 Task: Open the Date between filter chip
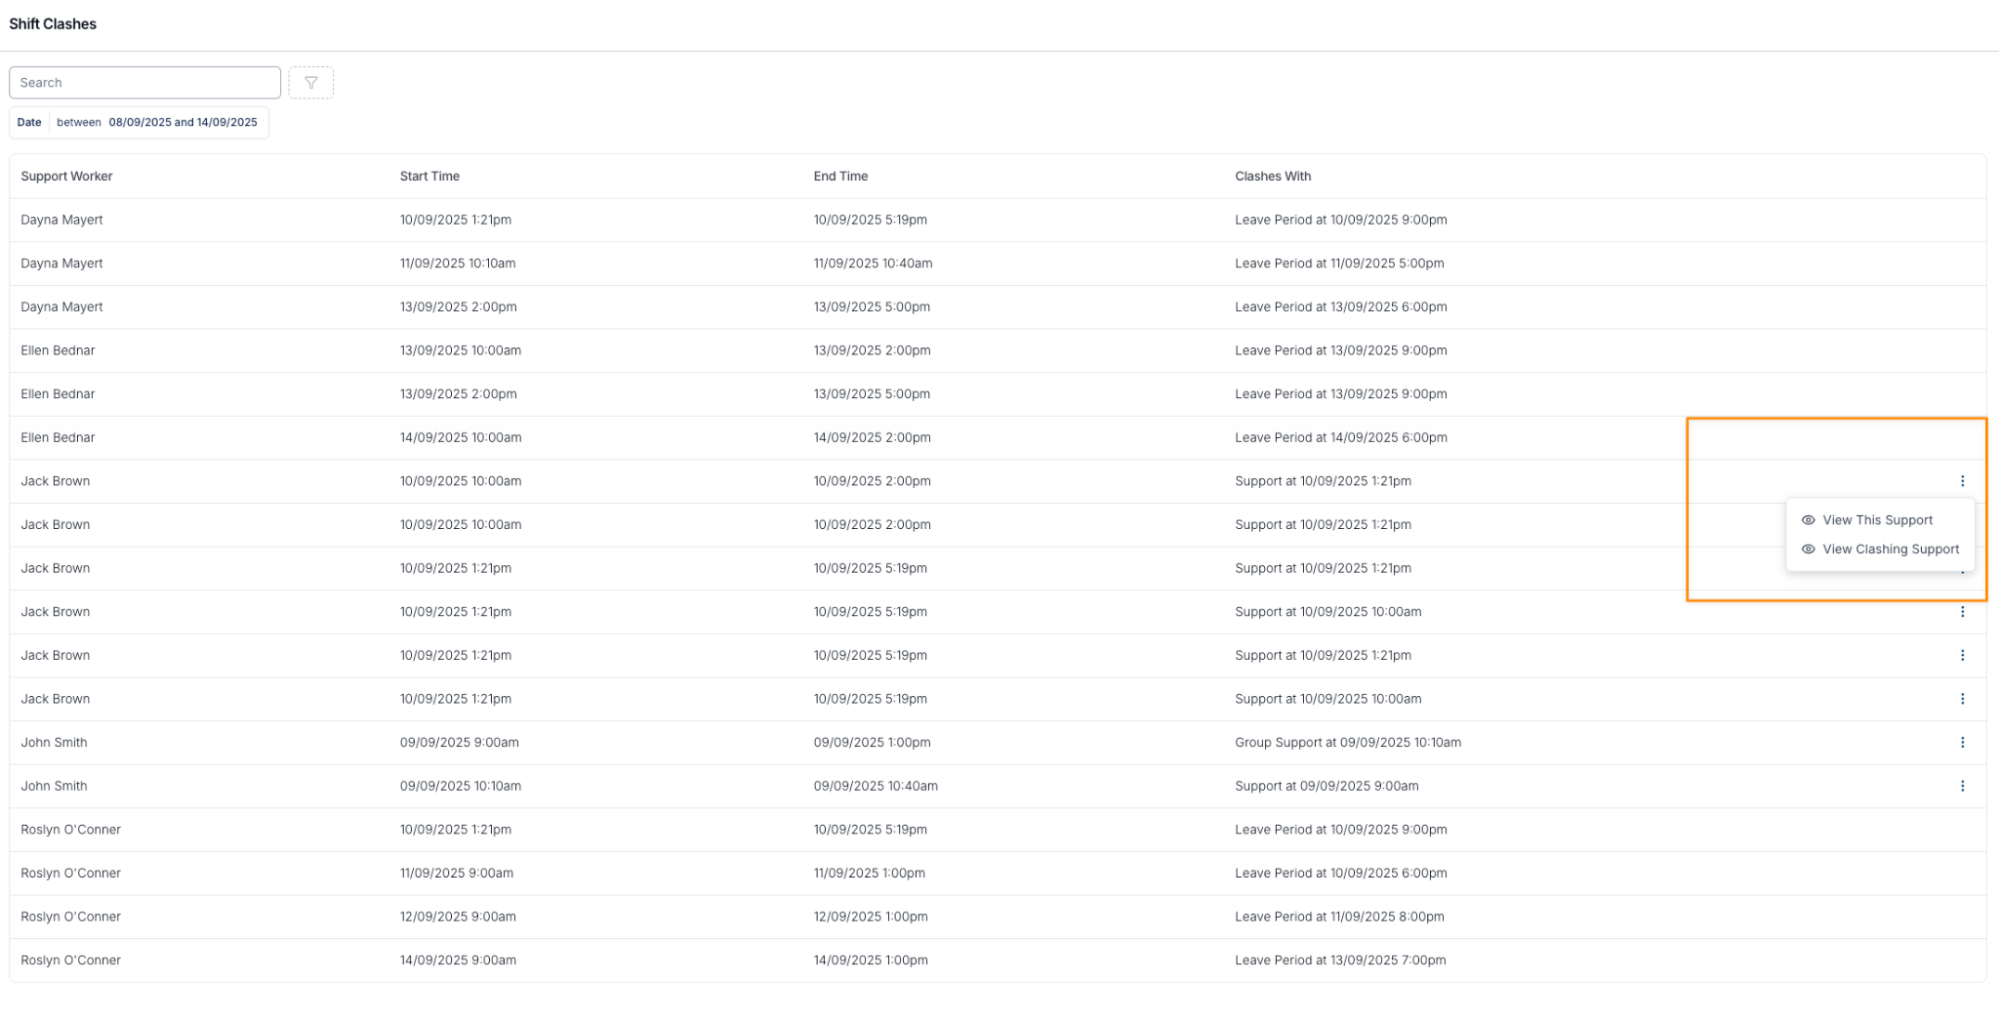pyautogui.click(x=139, y=122)
